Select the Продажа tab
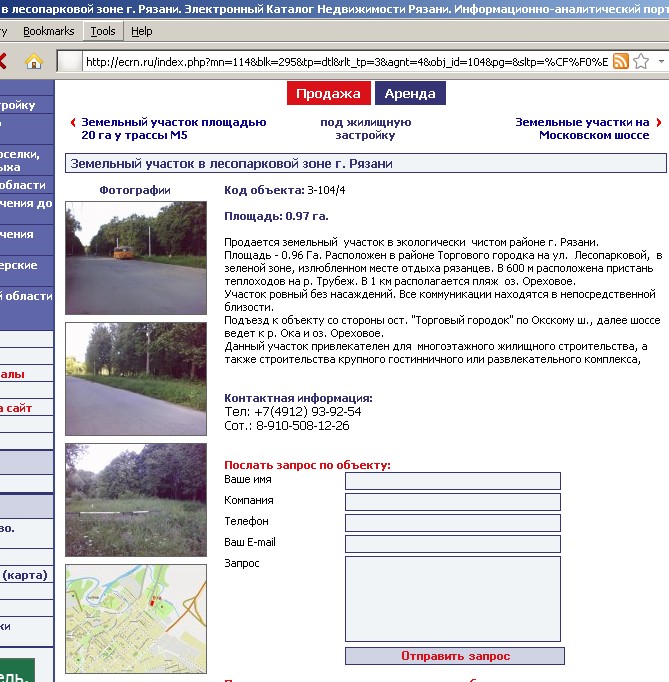Screen dimensions: 669x682 point(328,94)
